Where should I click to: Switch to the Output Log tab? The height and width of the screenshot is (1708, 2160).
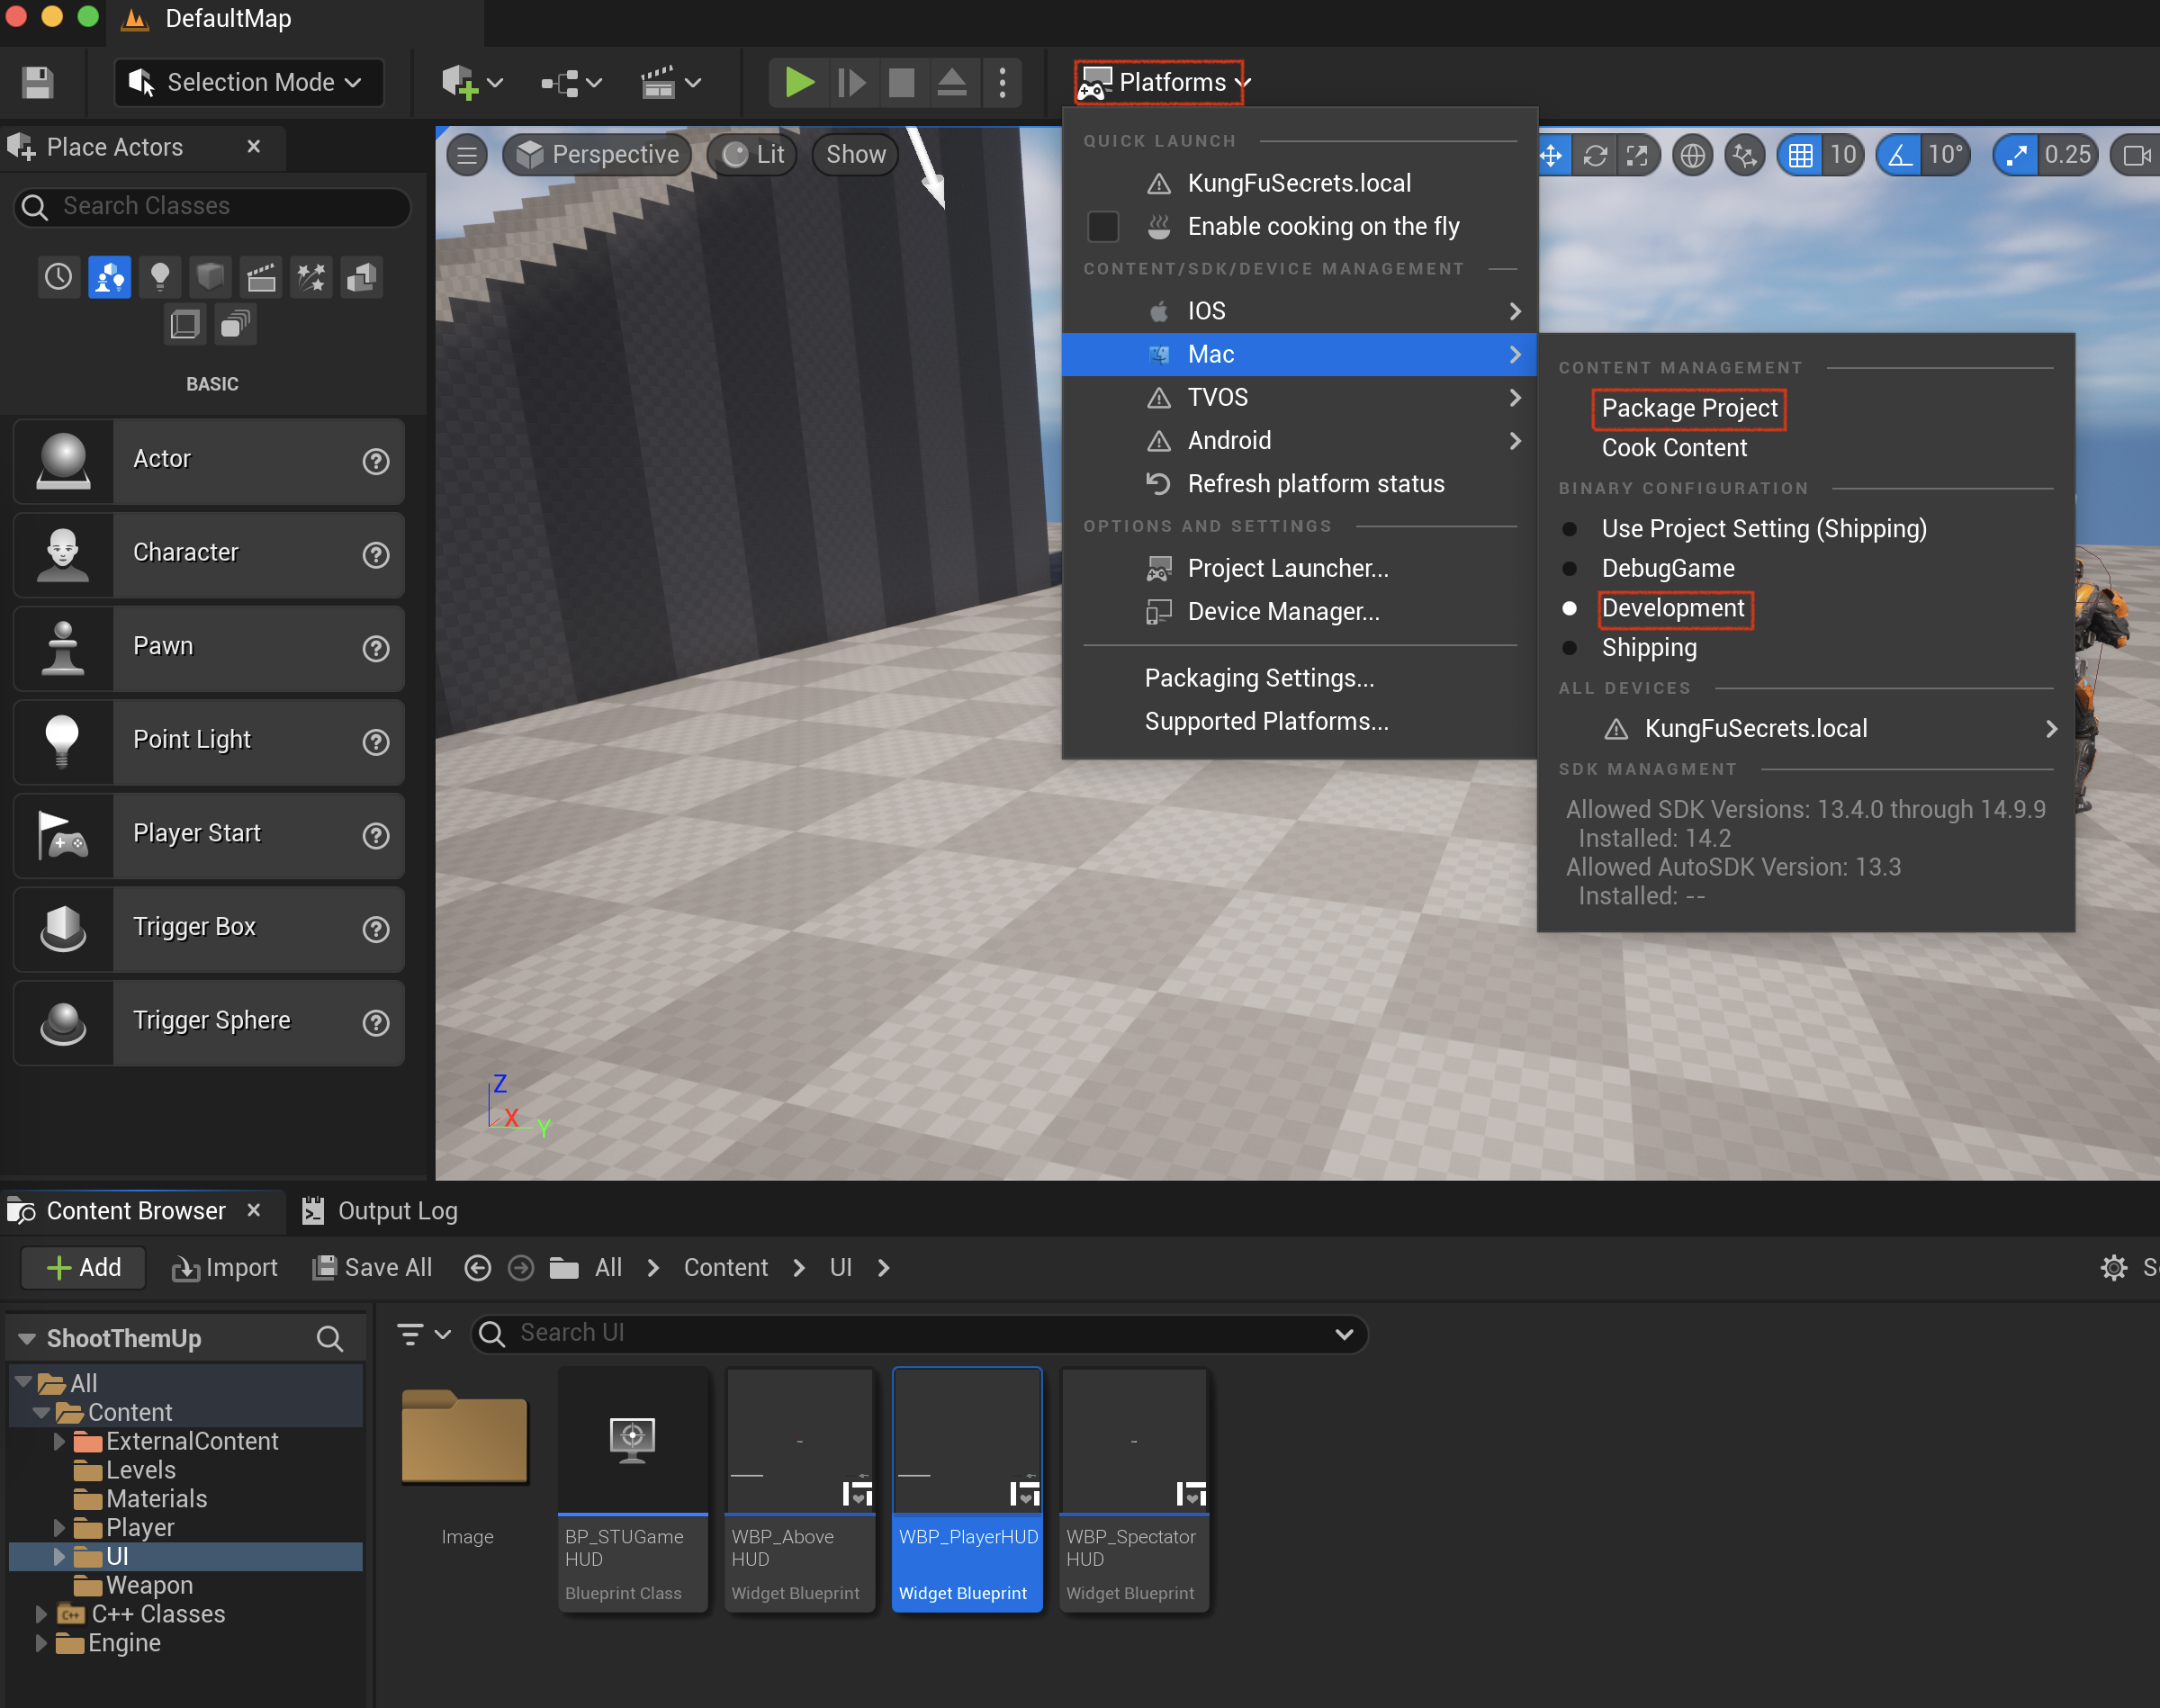pyautogui.click(x=380, y=1211)
